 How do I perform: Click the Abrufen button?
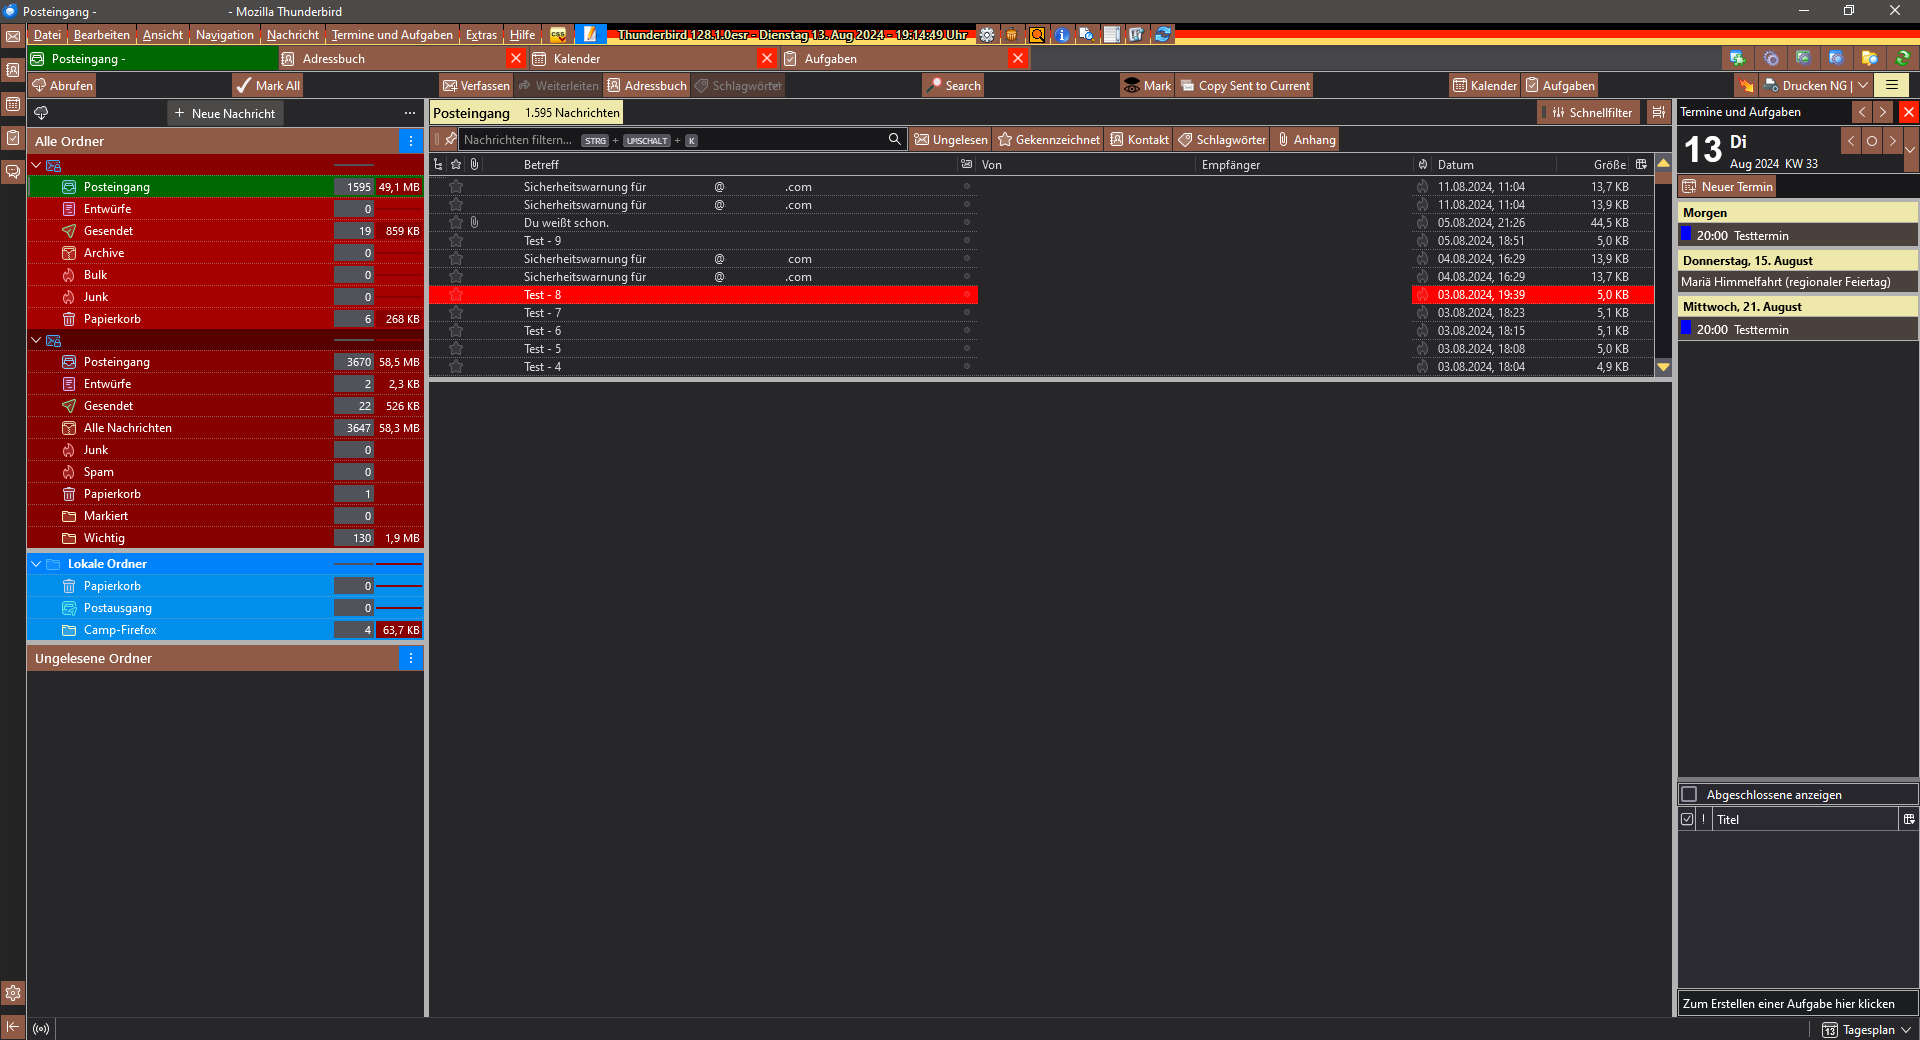pos(62,86)
